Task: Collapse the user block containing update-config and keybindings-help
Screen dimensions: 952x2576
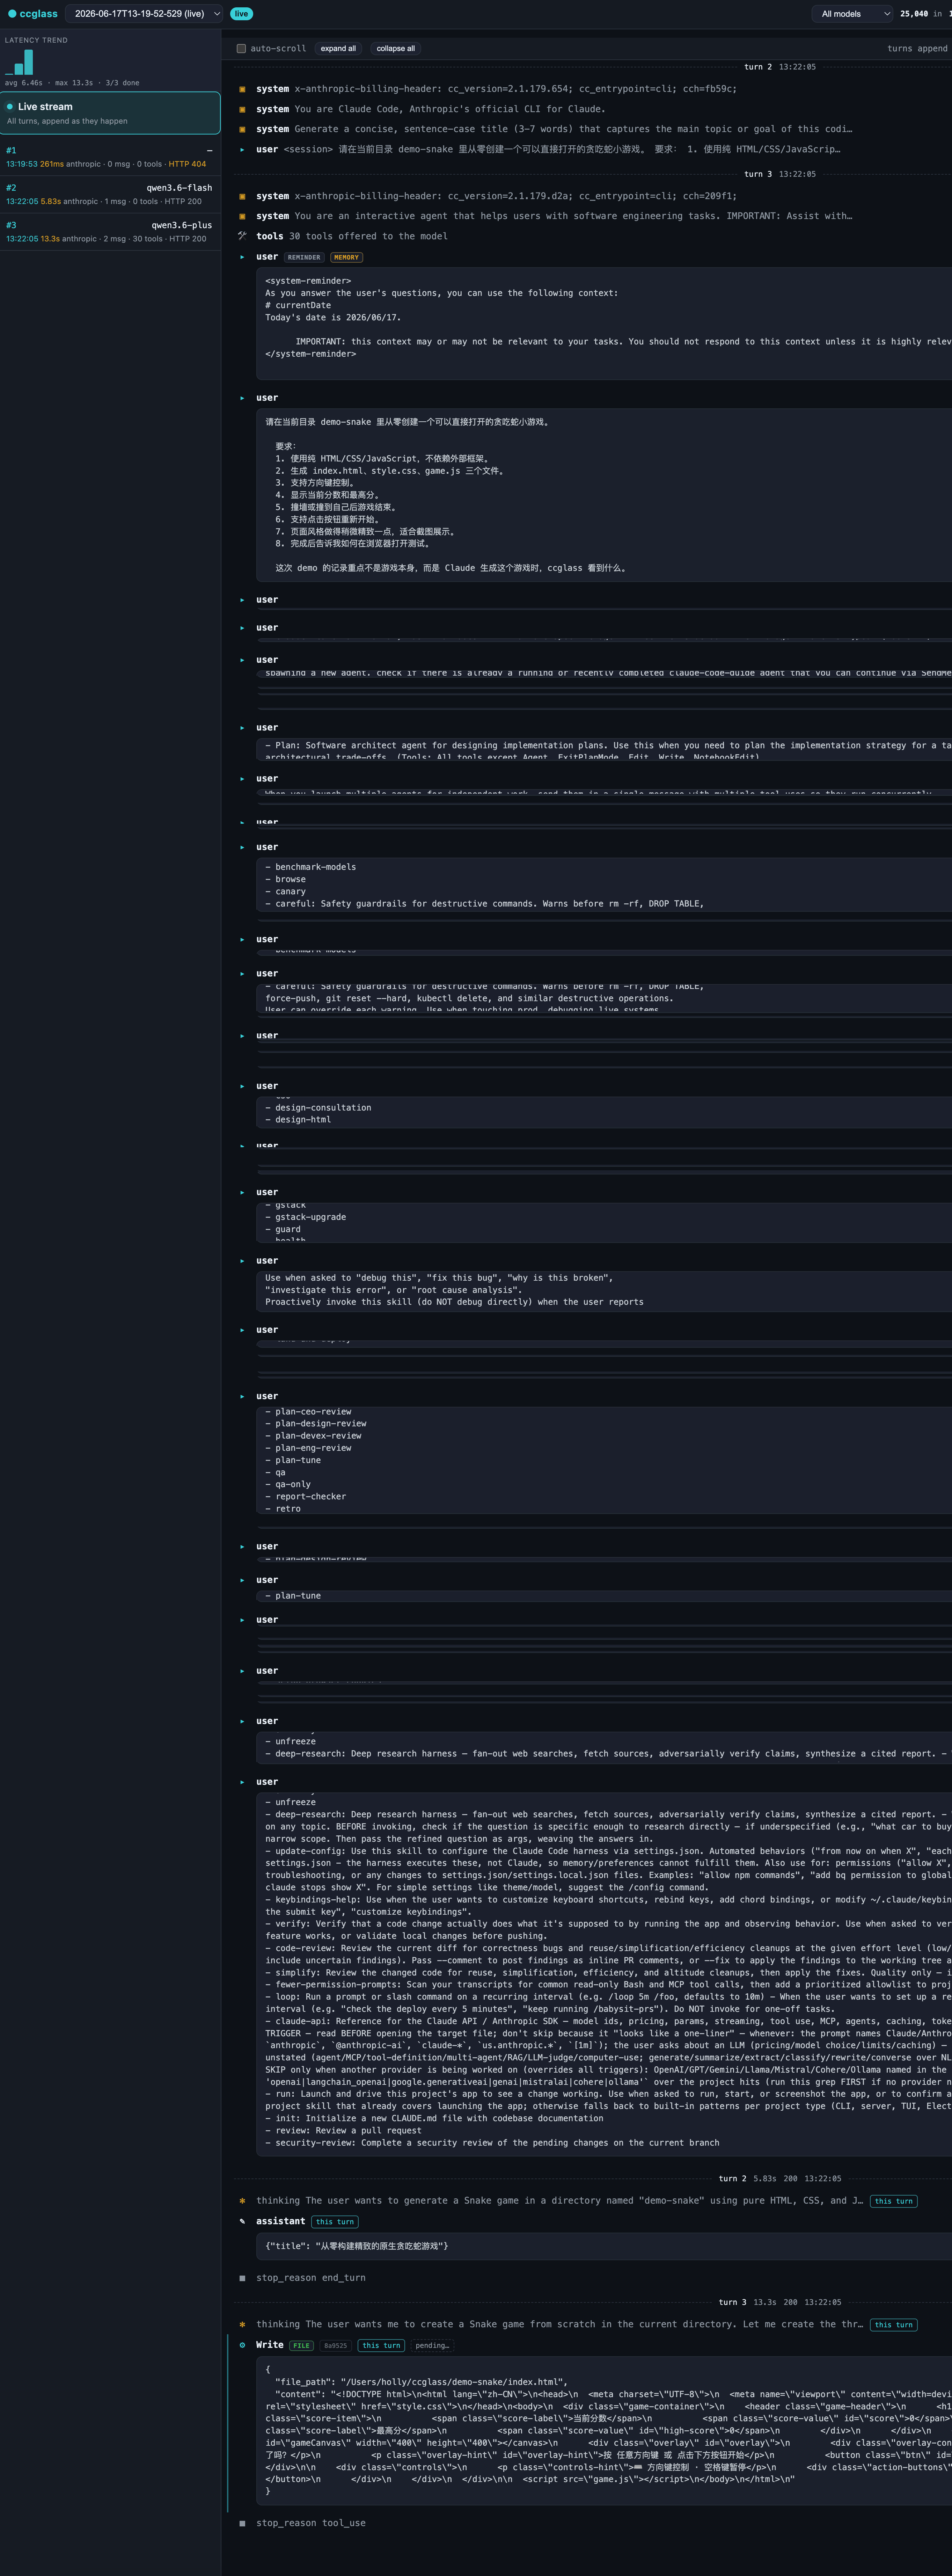Action: (242, 1782)
